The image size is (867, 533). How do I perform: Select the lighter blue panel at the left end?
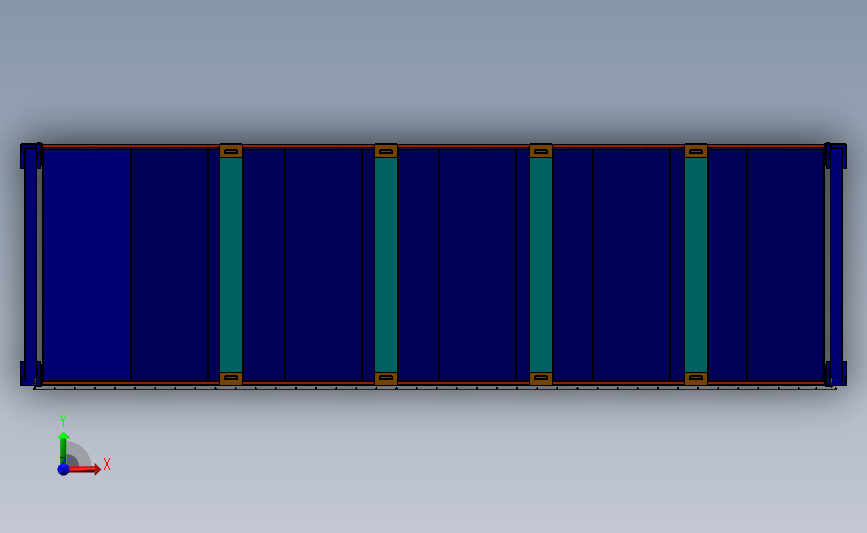pos(87,265)
